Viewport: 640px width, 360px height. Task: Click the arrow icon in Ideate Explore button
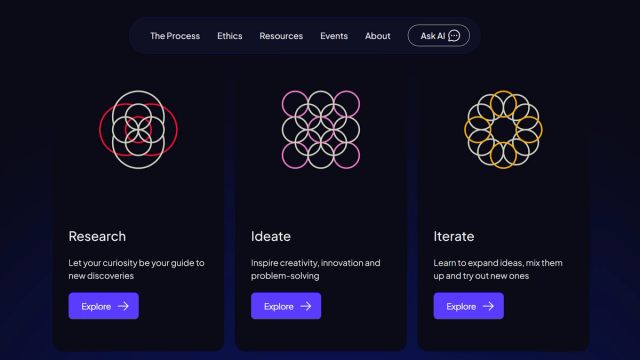coord(306,306)
